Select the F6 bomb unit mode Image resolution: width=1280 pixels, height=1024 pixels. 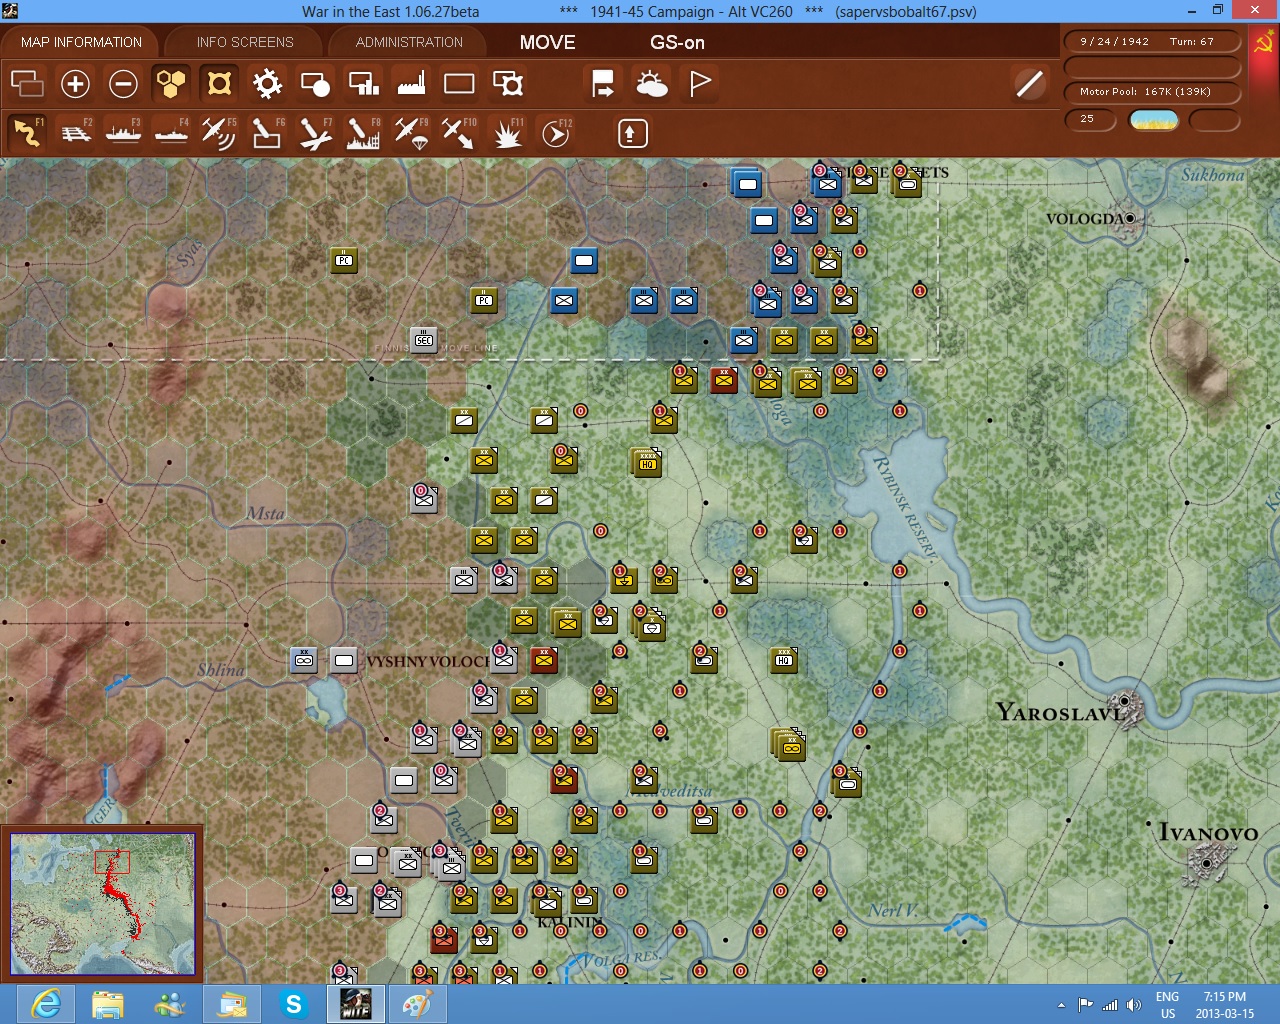tap(267, 133)
